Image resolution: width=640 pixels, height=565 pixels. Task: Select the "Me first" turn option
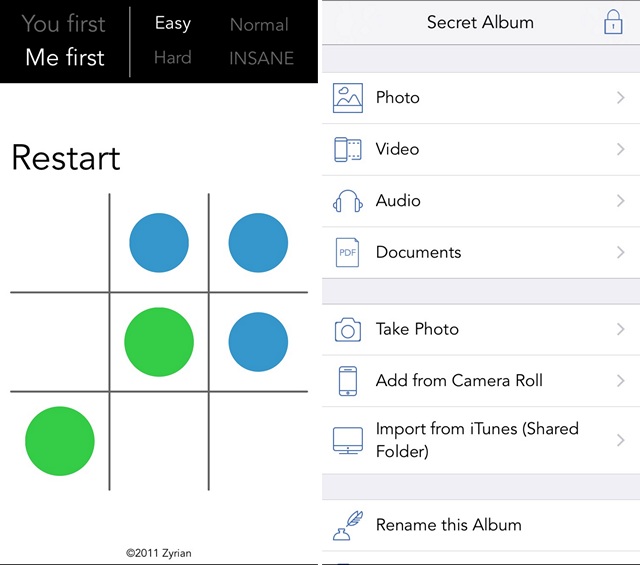pos(64,57)
